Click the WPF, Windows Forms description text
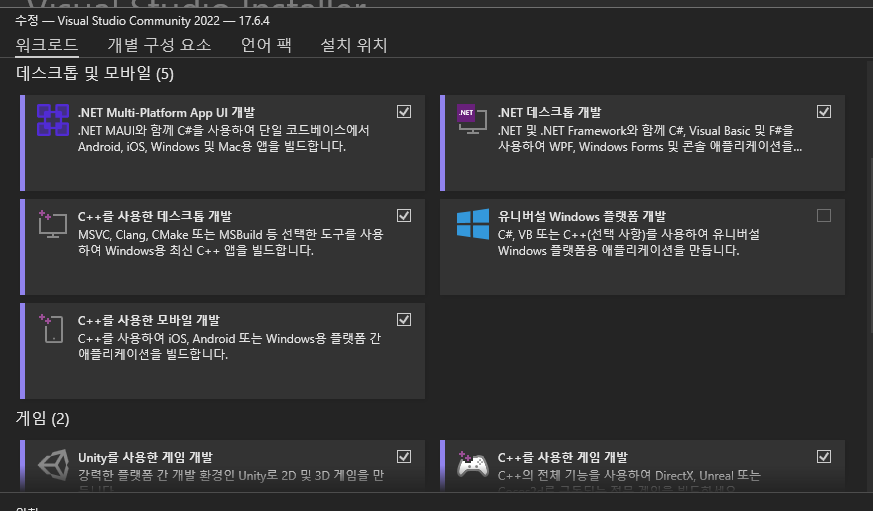 (650, 139)
